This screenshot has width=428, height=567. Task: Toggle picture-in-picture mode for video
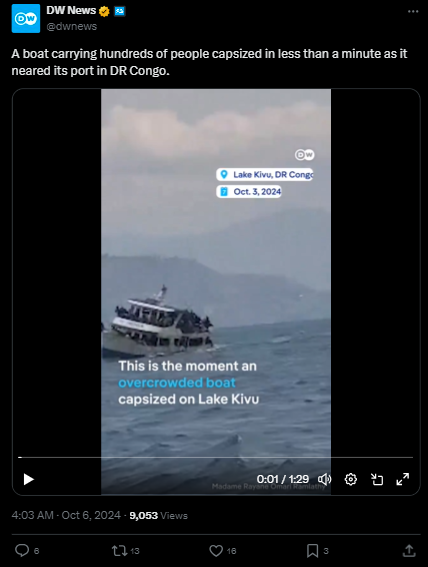coord(377,479)
